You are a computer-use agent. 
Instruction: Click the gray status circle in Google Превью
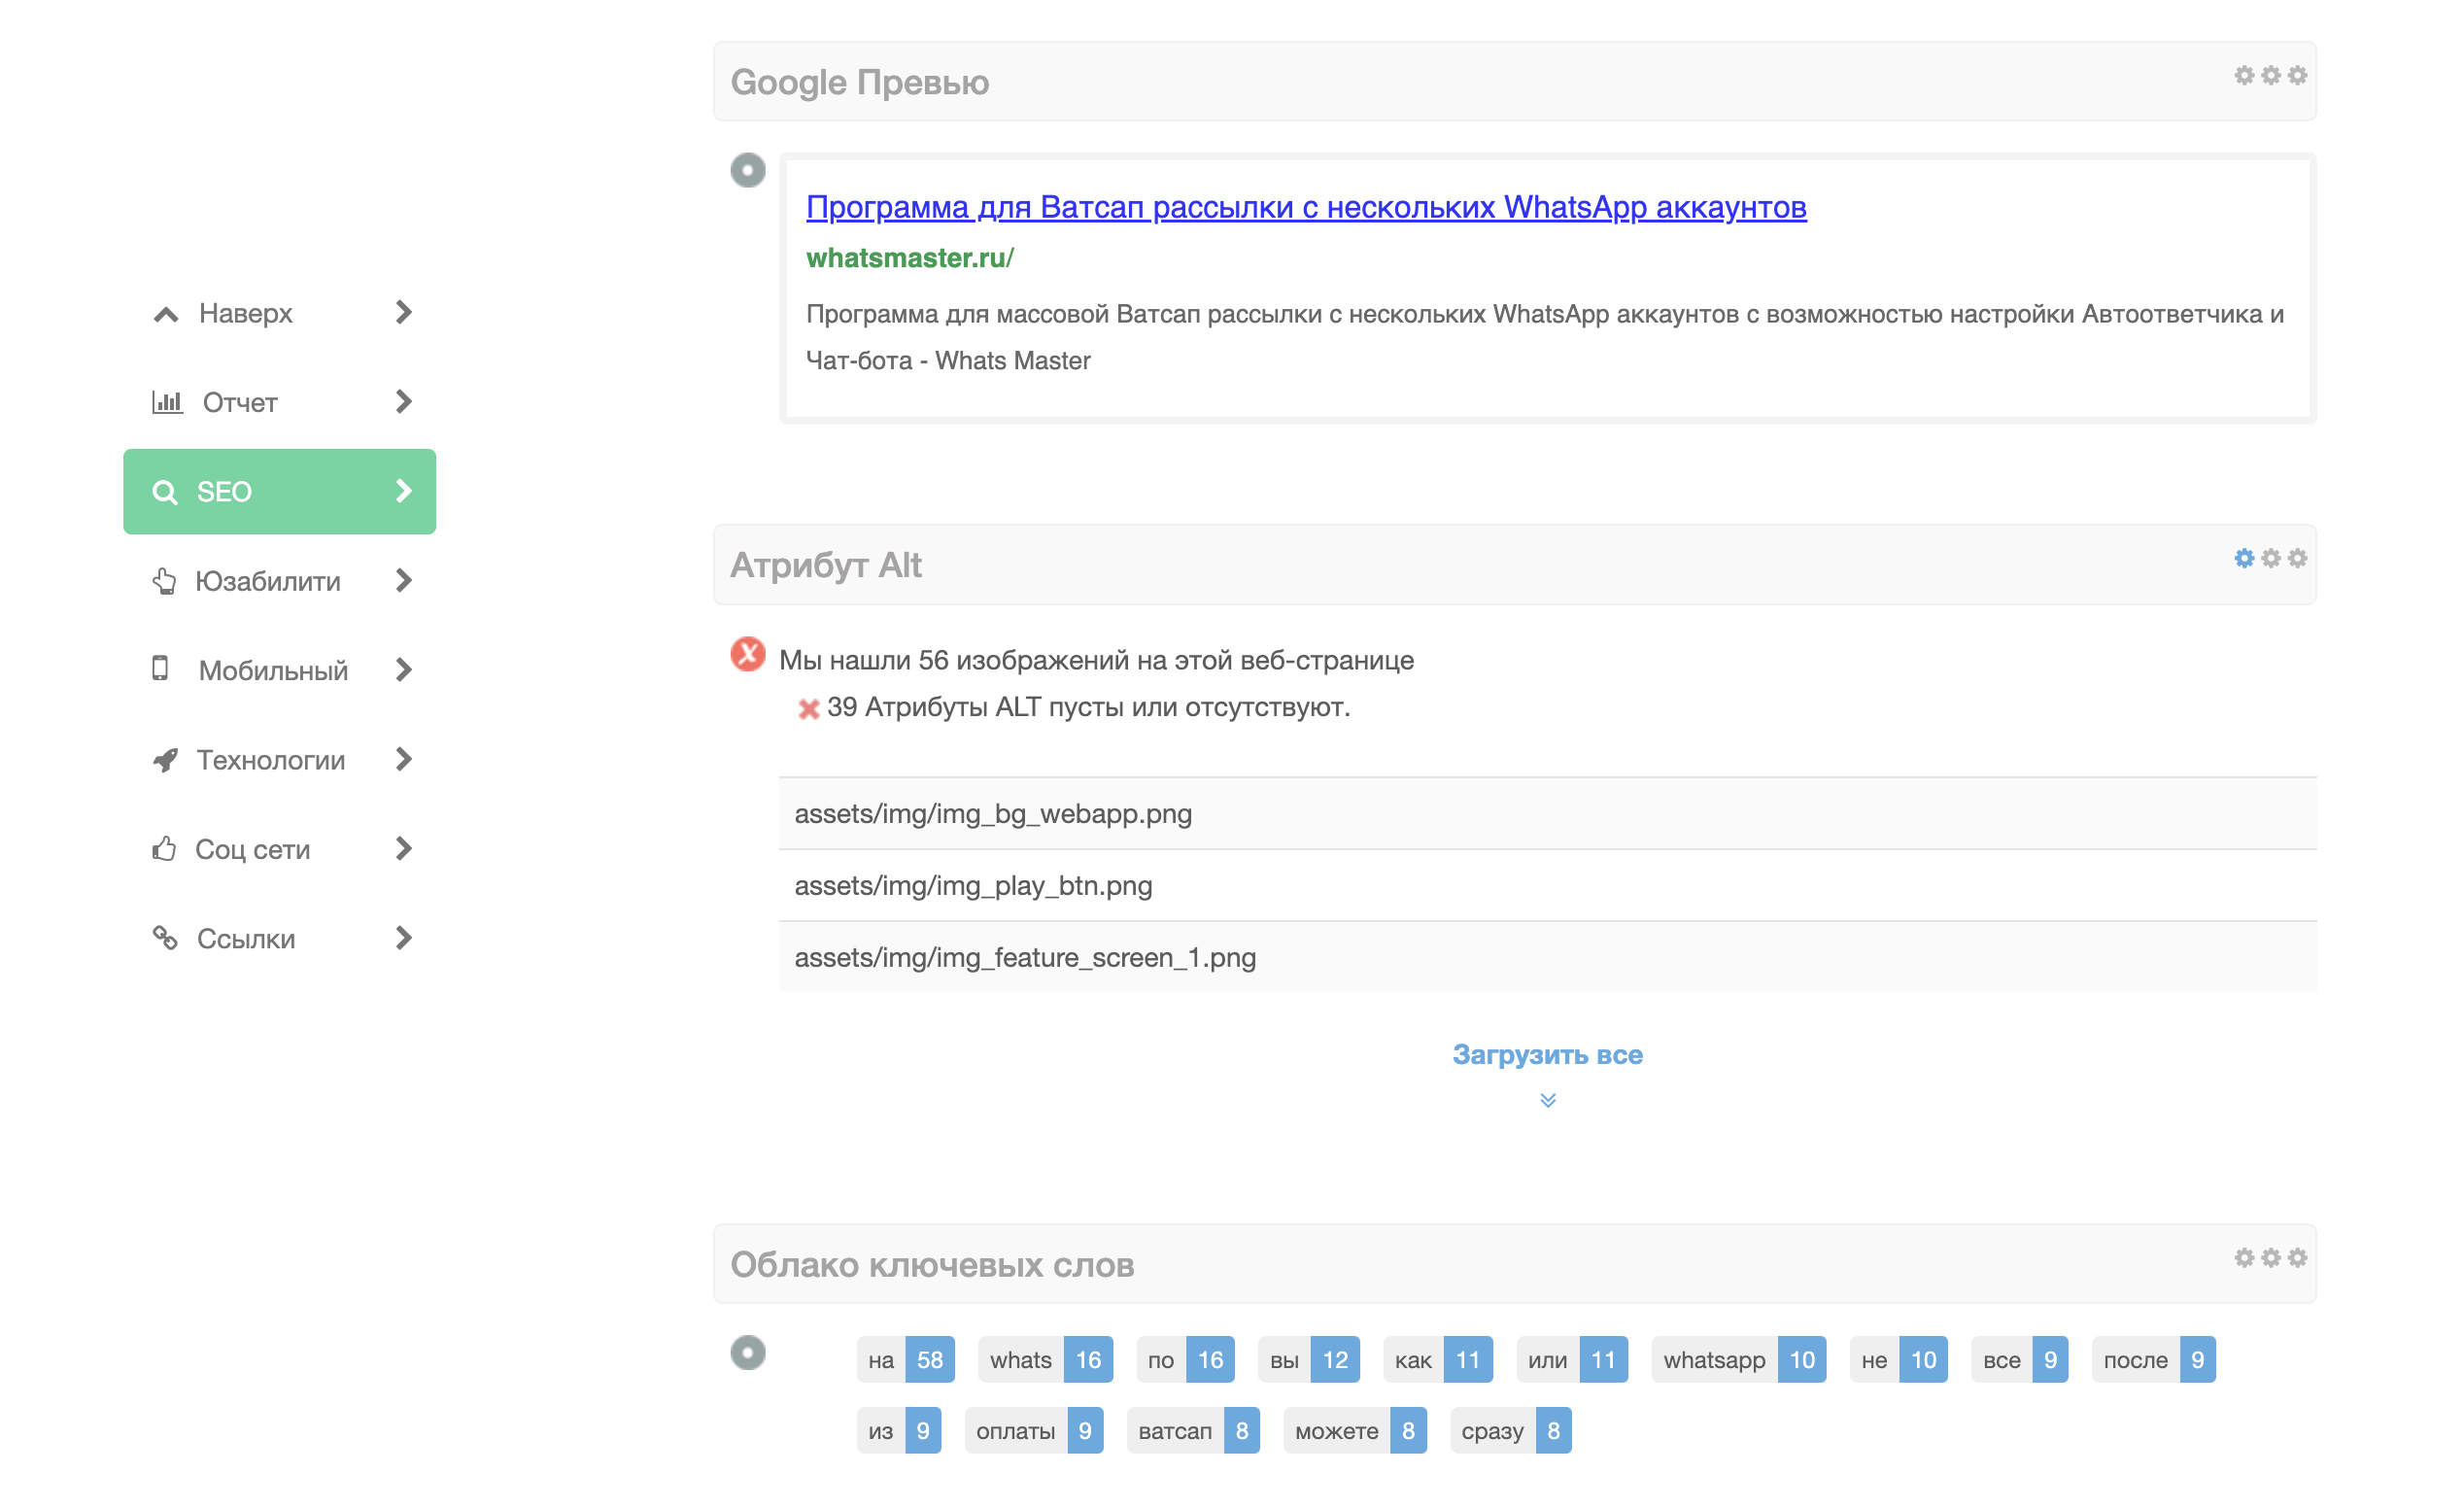747,170
